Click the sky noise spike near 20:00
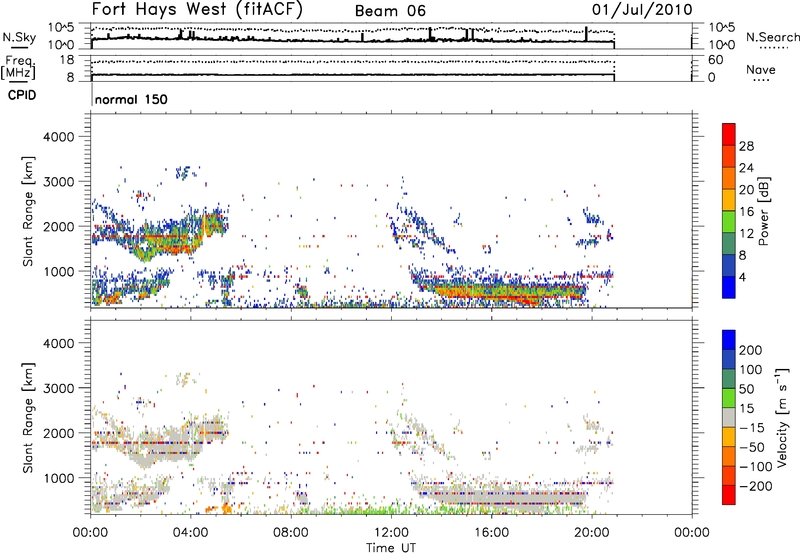 586,34
